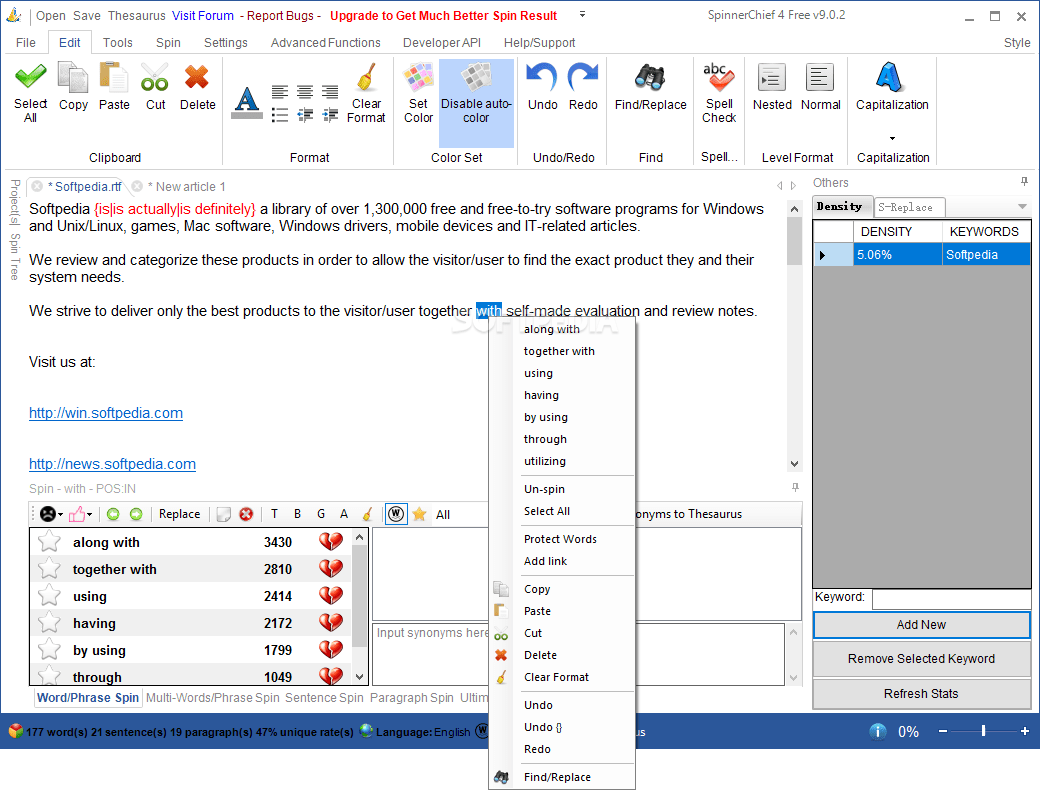The height and width of the screenshot is (790, 1040).
Task: Click the Visit Forum link
Action: [x=203, y=15]
